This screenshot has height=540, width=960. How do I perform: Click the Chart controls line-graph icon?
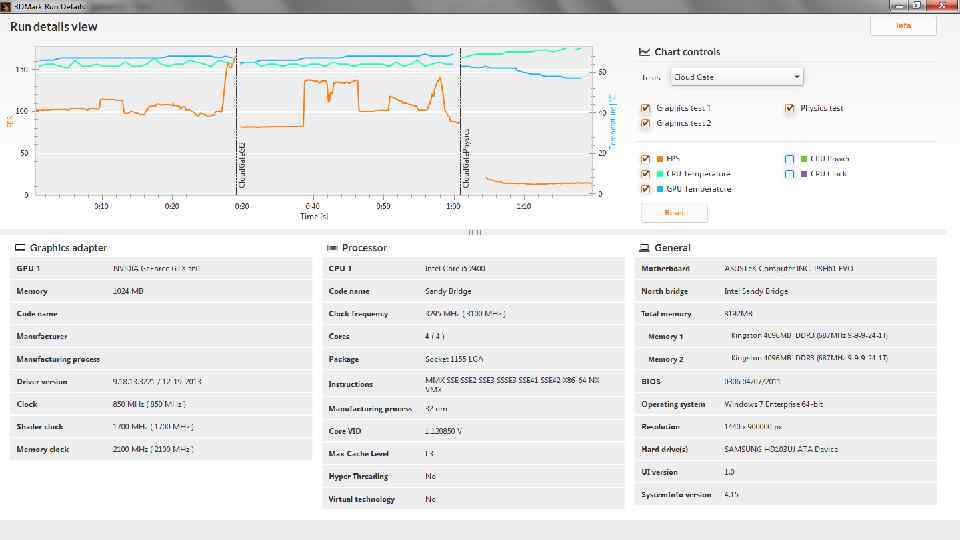(x=644, y=52)
